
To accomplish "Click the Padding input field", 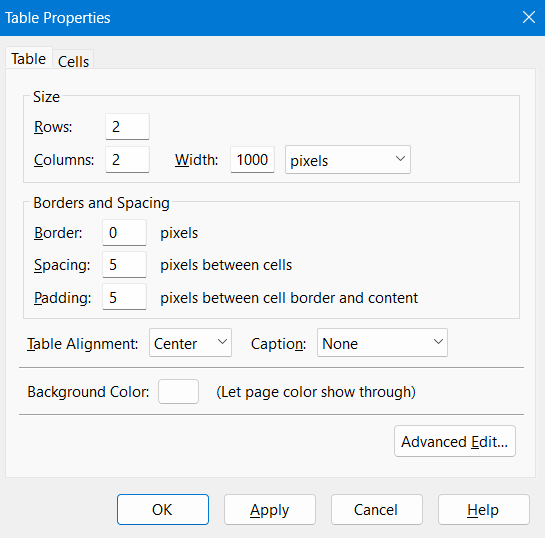I will click(124, 297).
